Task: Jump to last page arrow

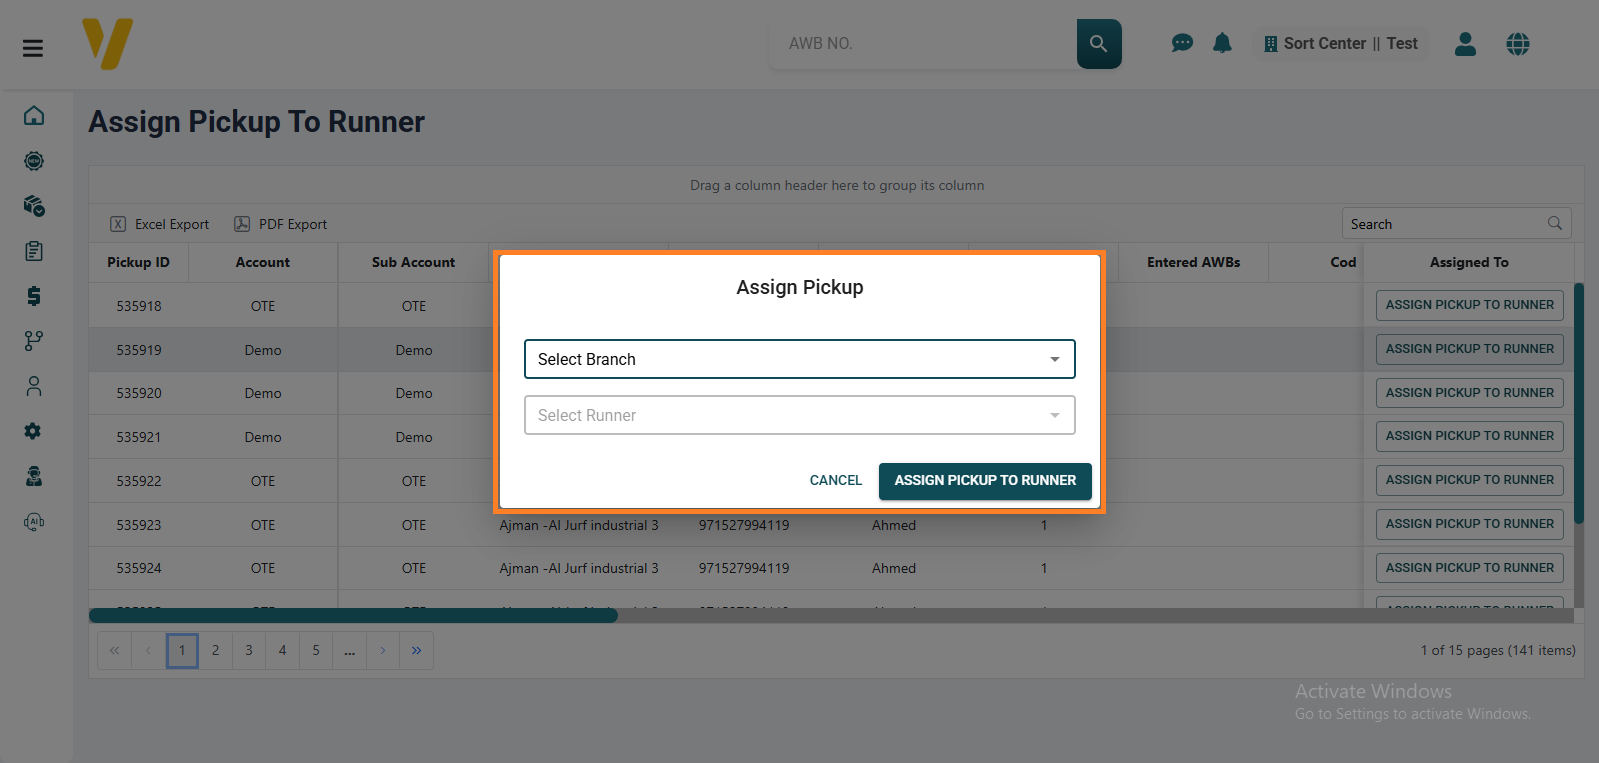Action: (416, 651)
